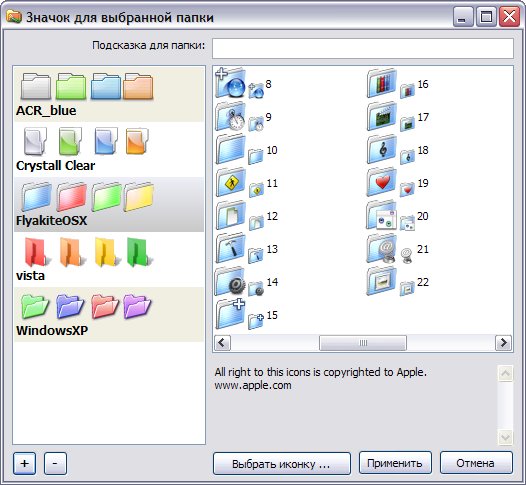The height and width of the screenshot is (485, 526).
Task: Click the small at-sign stamp icon 21
Action: [407, 256]
